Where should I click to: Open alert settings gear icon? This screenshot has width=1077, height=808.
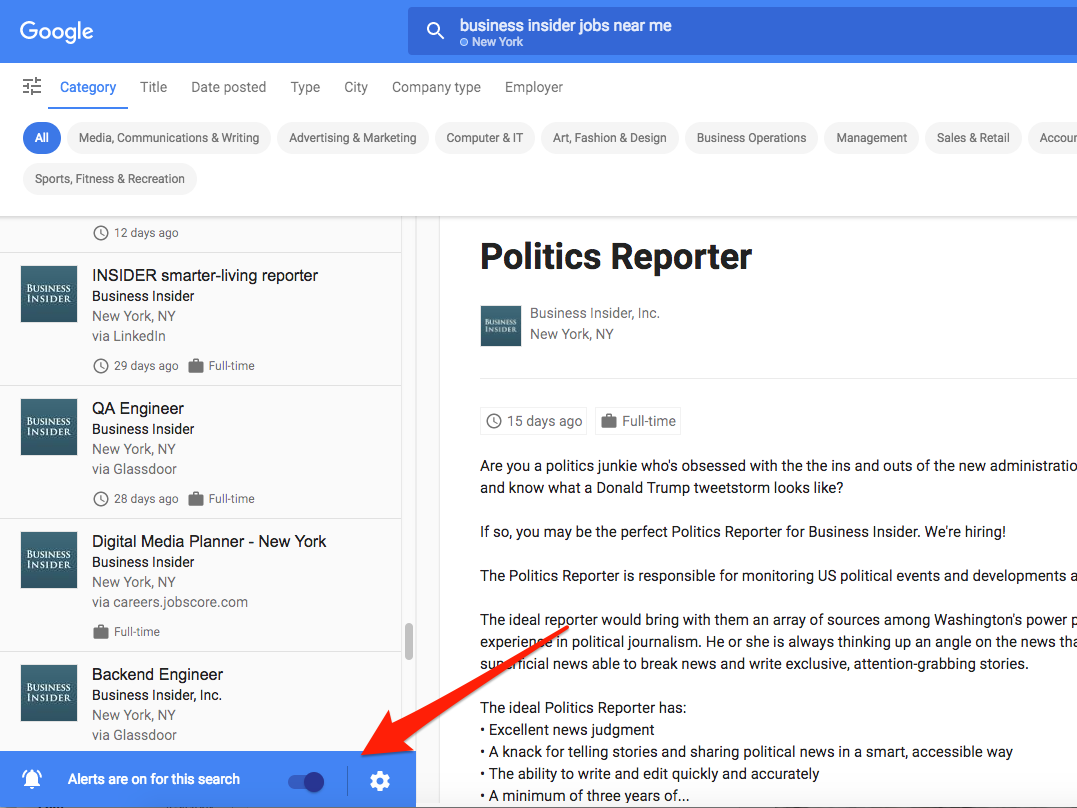(380, 781)
